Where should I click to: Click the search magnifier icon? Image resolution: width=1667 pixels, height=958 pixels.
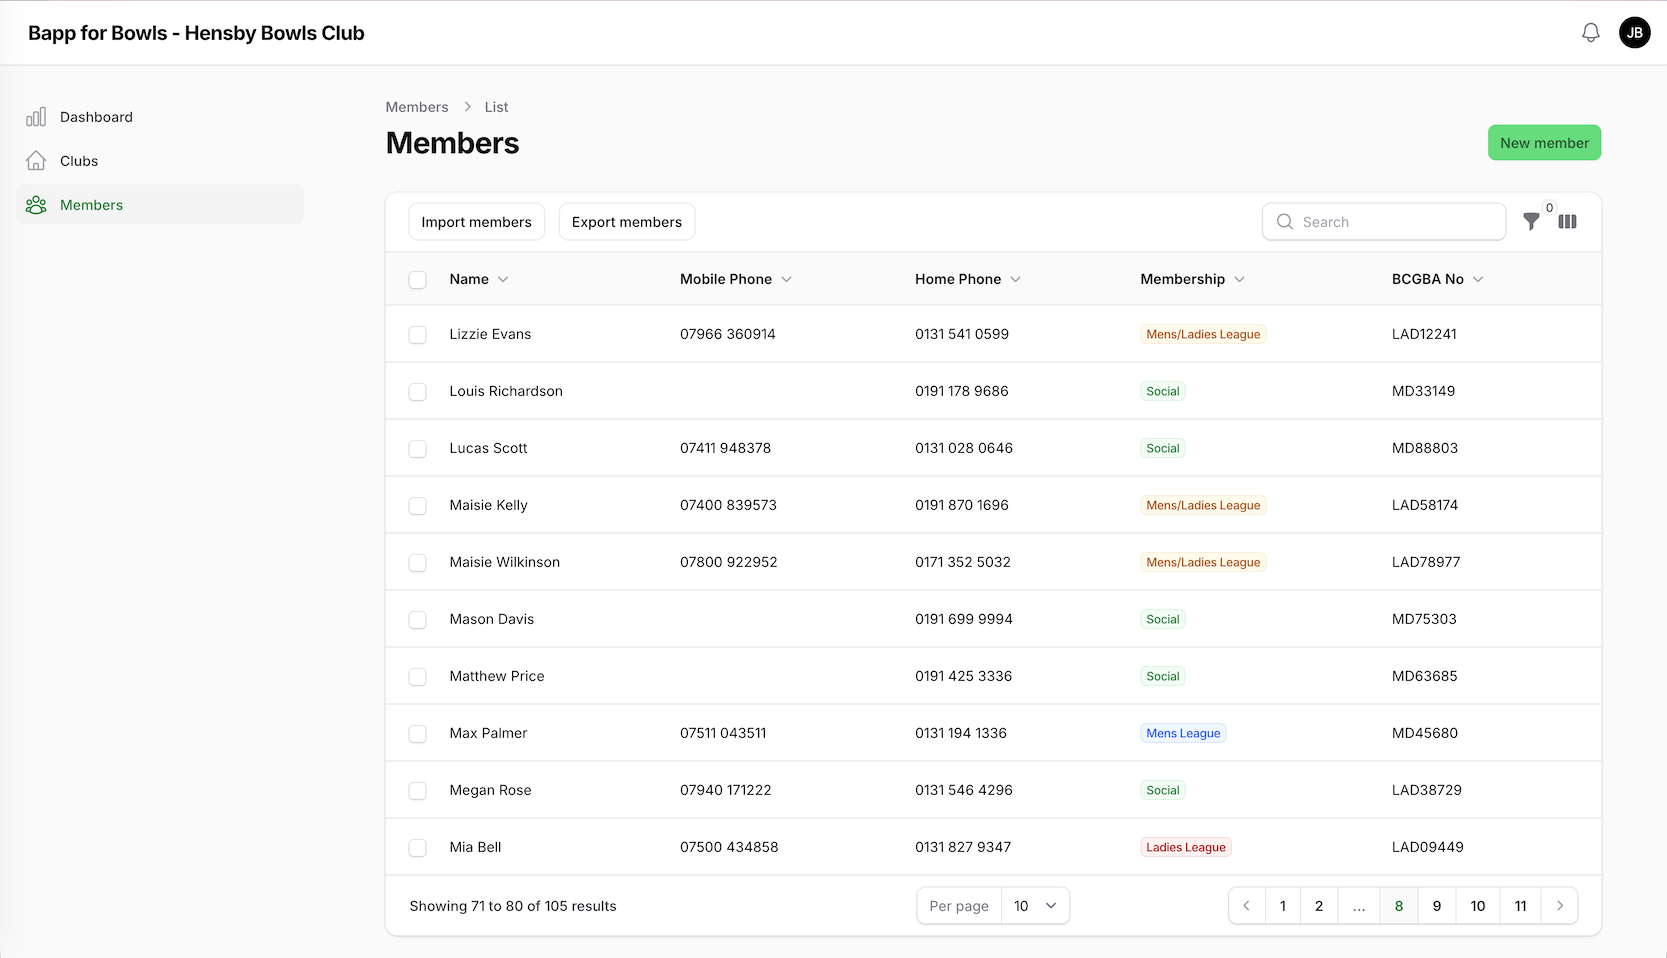[x=1285, y=221]
